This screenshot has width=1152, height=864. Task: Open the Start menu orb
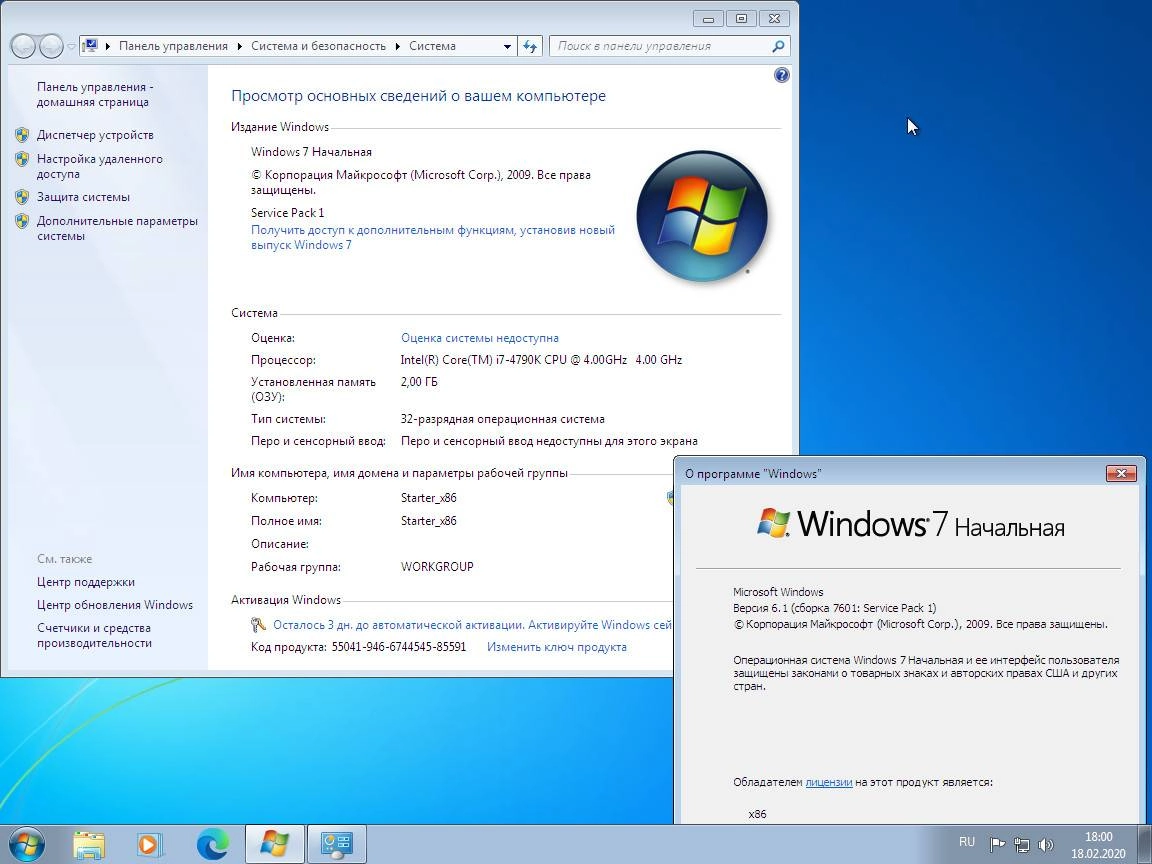coord(26,843)
